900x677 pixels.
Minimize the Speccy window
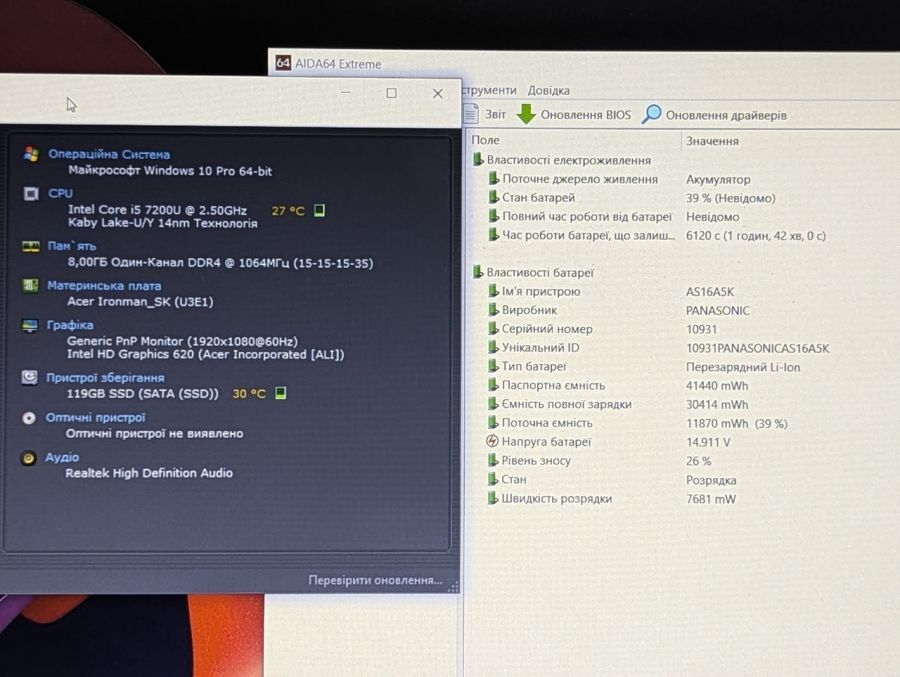(x=346, y=92)
